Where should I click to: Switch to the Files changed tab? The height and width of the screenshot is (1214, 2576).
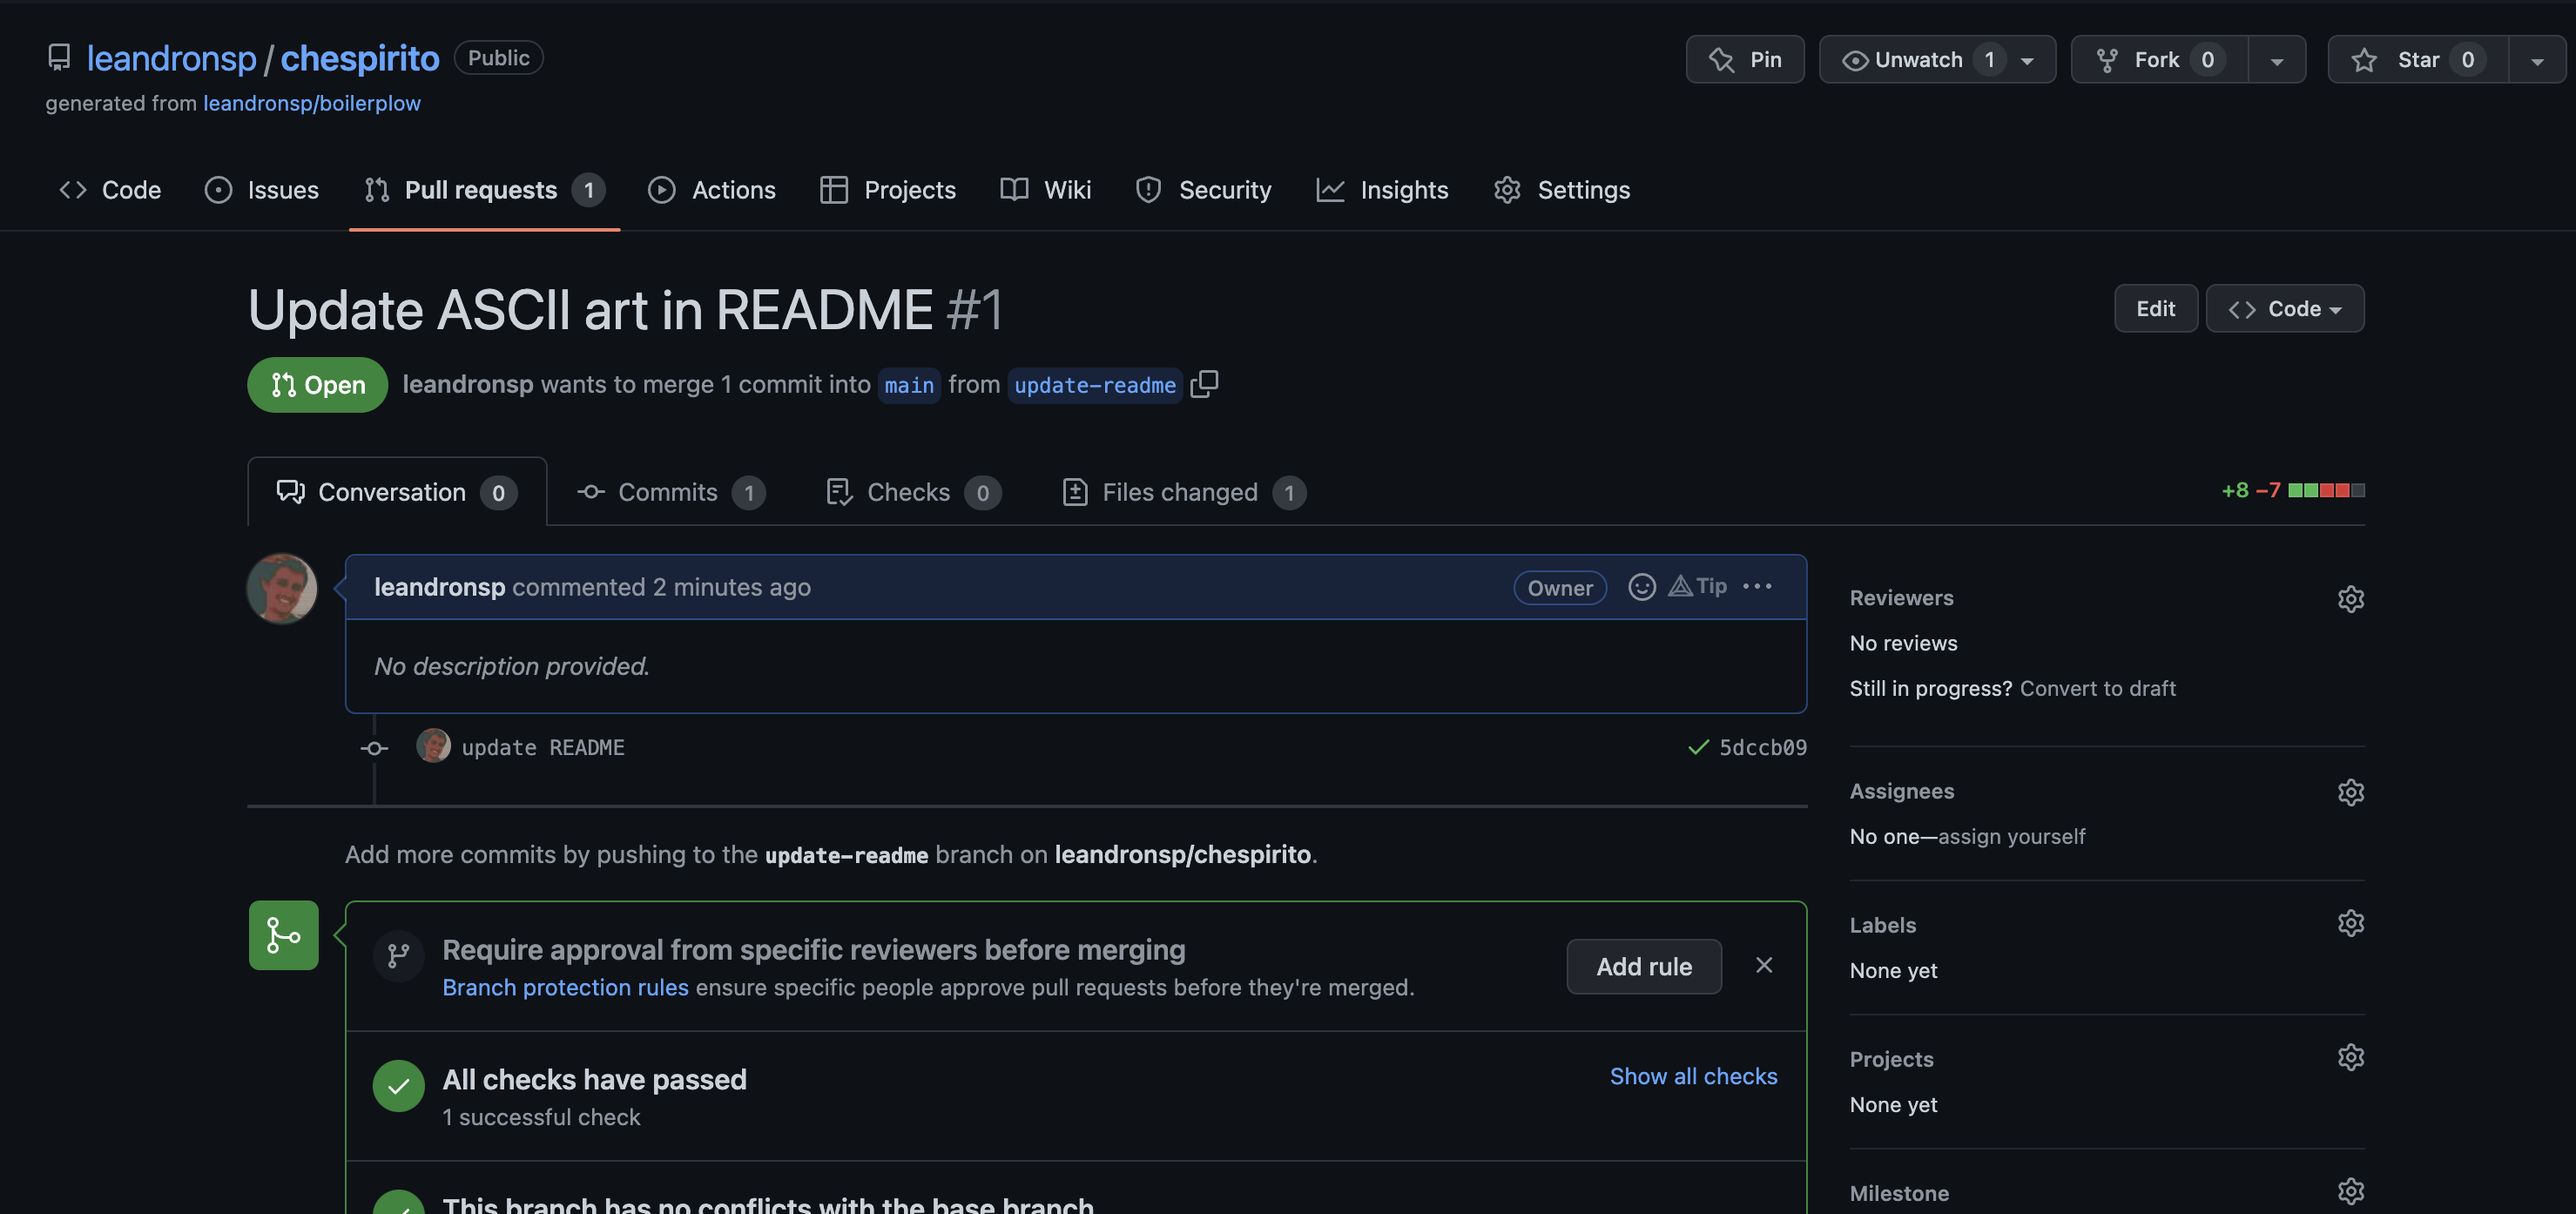coord(1181,492)
